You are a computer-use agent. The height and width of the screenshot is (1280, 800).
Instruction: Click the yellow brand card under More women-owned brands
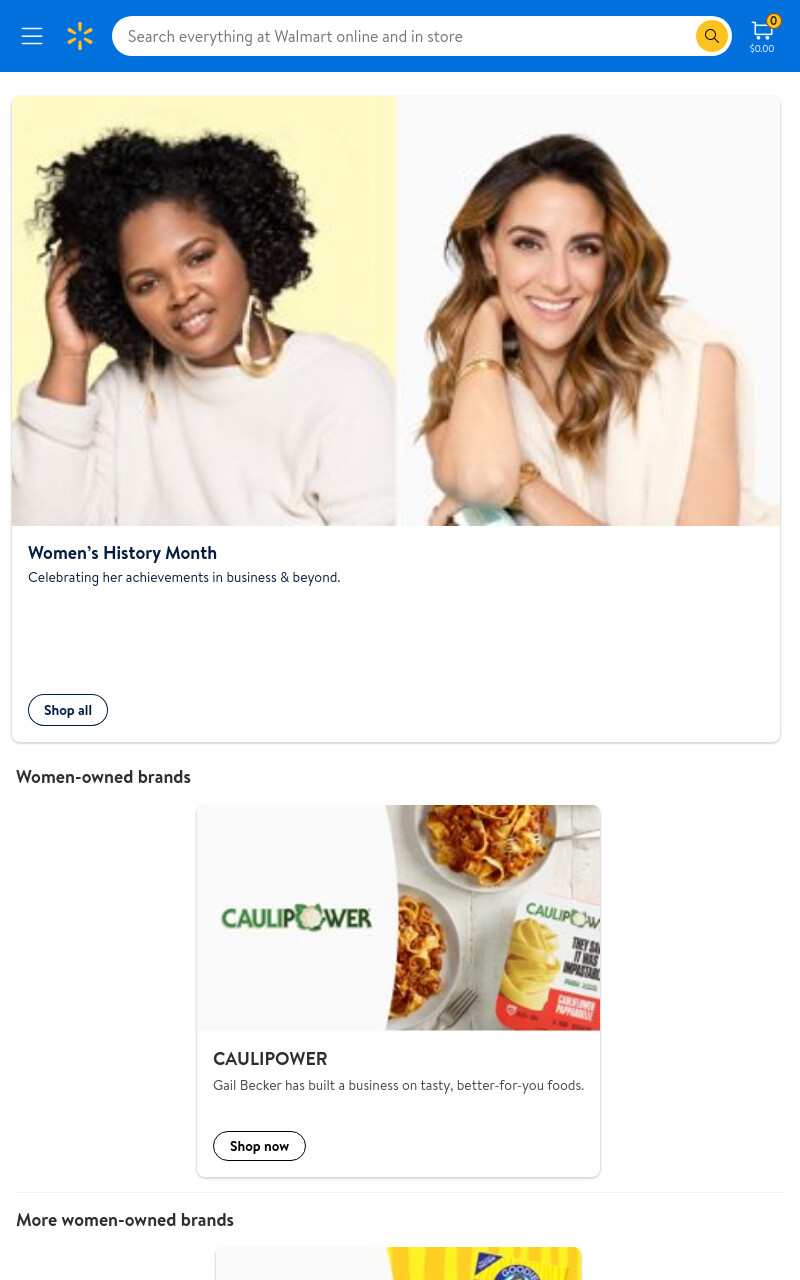(398, 1263)
